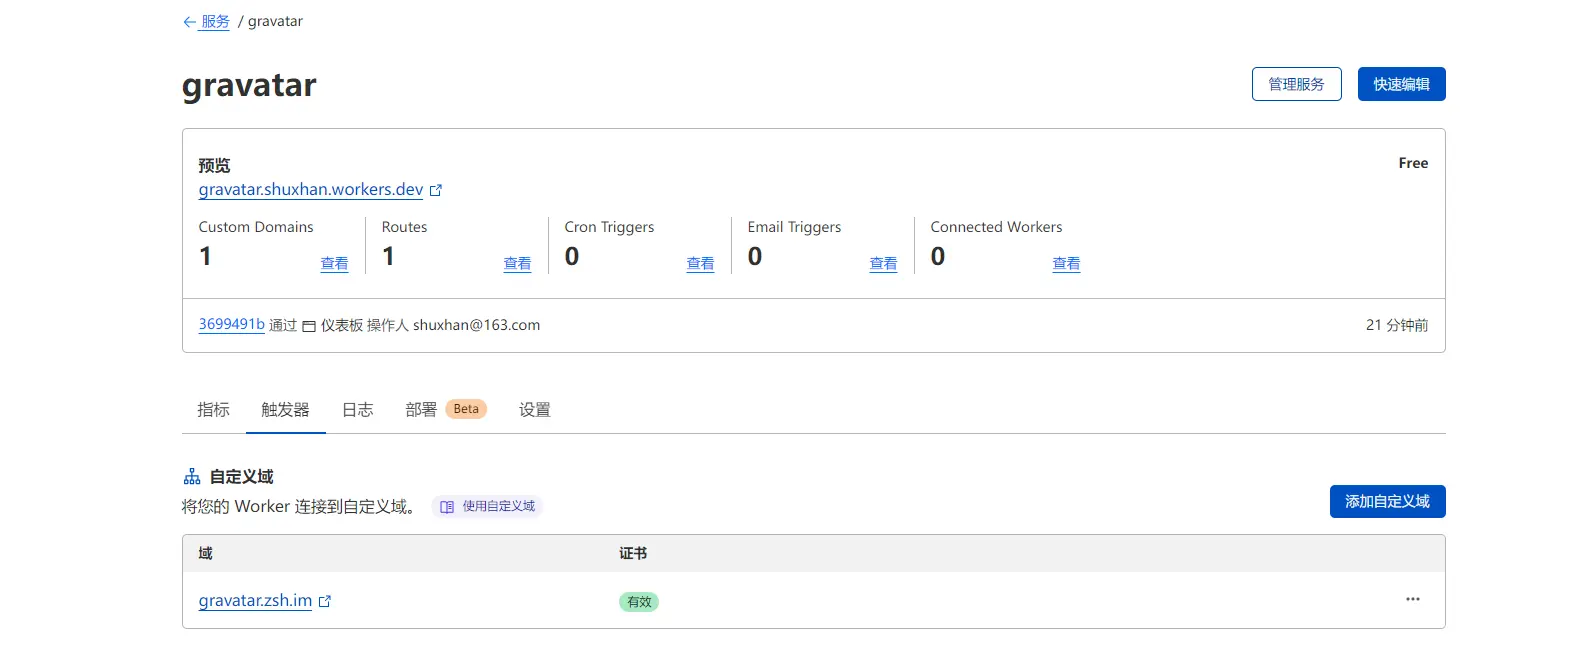This screenshot has height=672, width=1585.
Task: Click the 自定义域 network icon
Action: pyautogui.click(x=192, y=477)
